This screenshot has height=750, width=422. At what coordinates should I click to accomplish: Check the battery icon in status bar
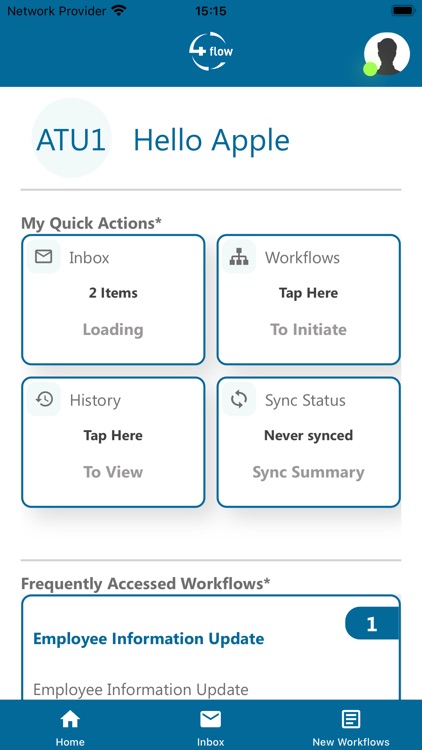coord(403,11)
